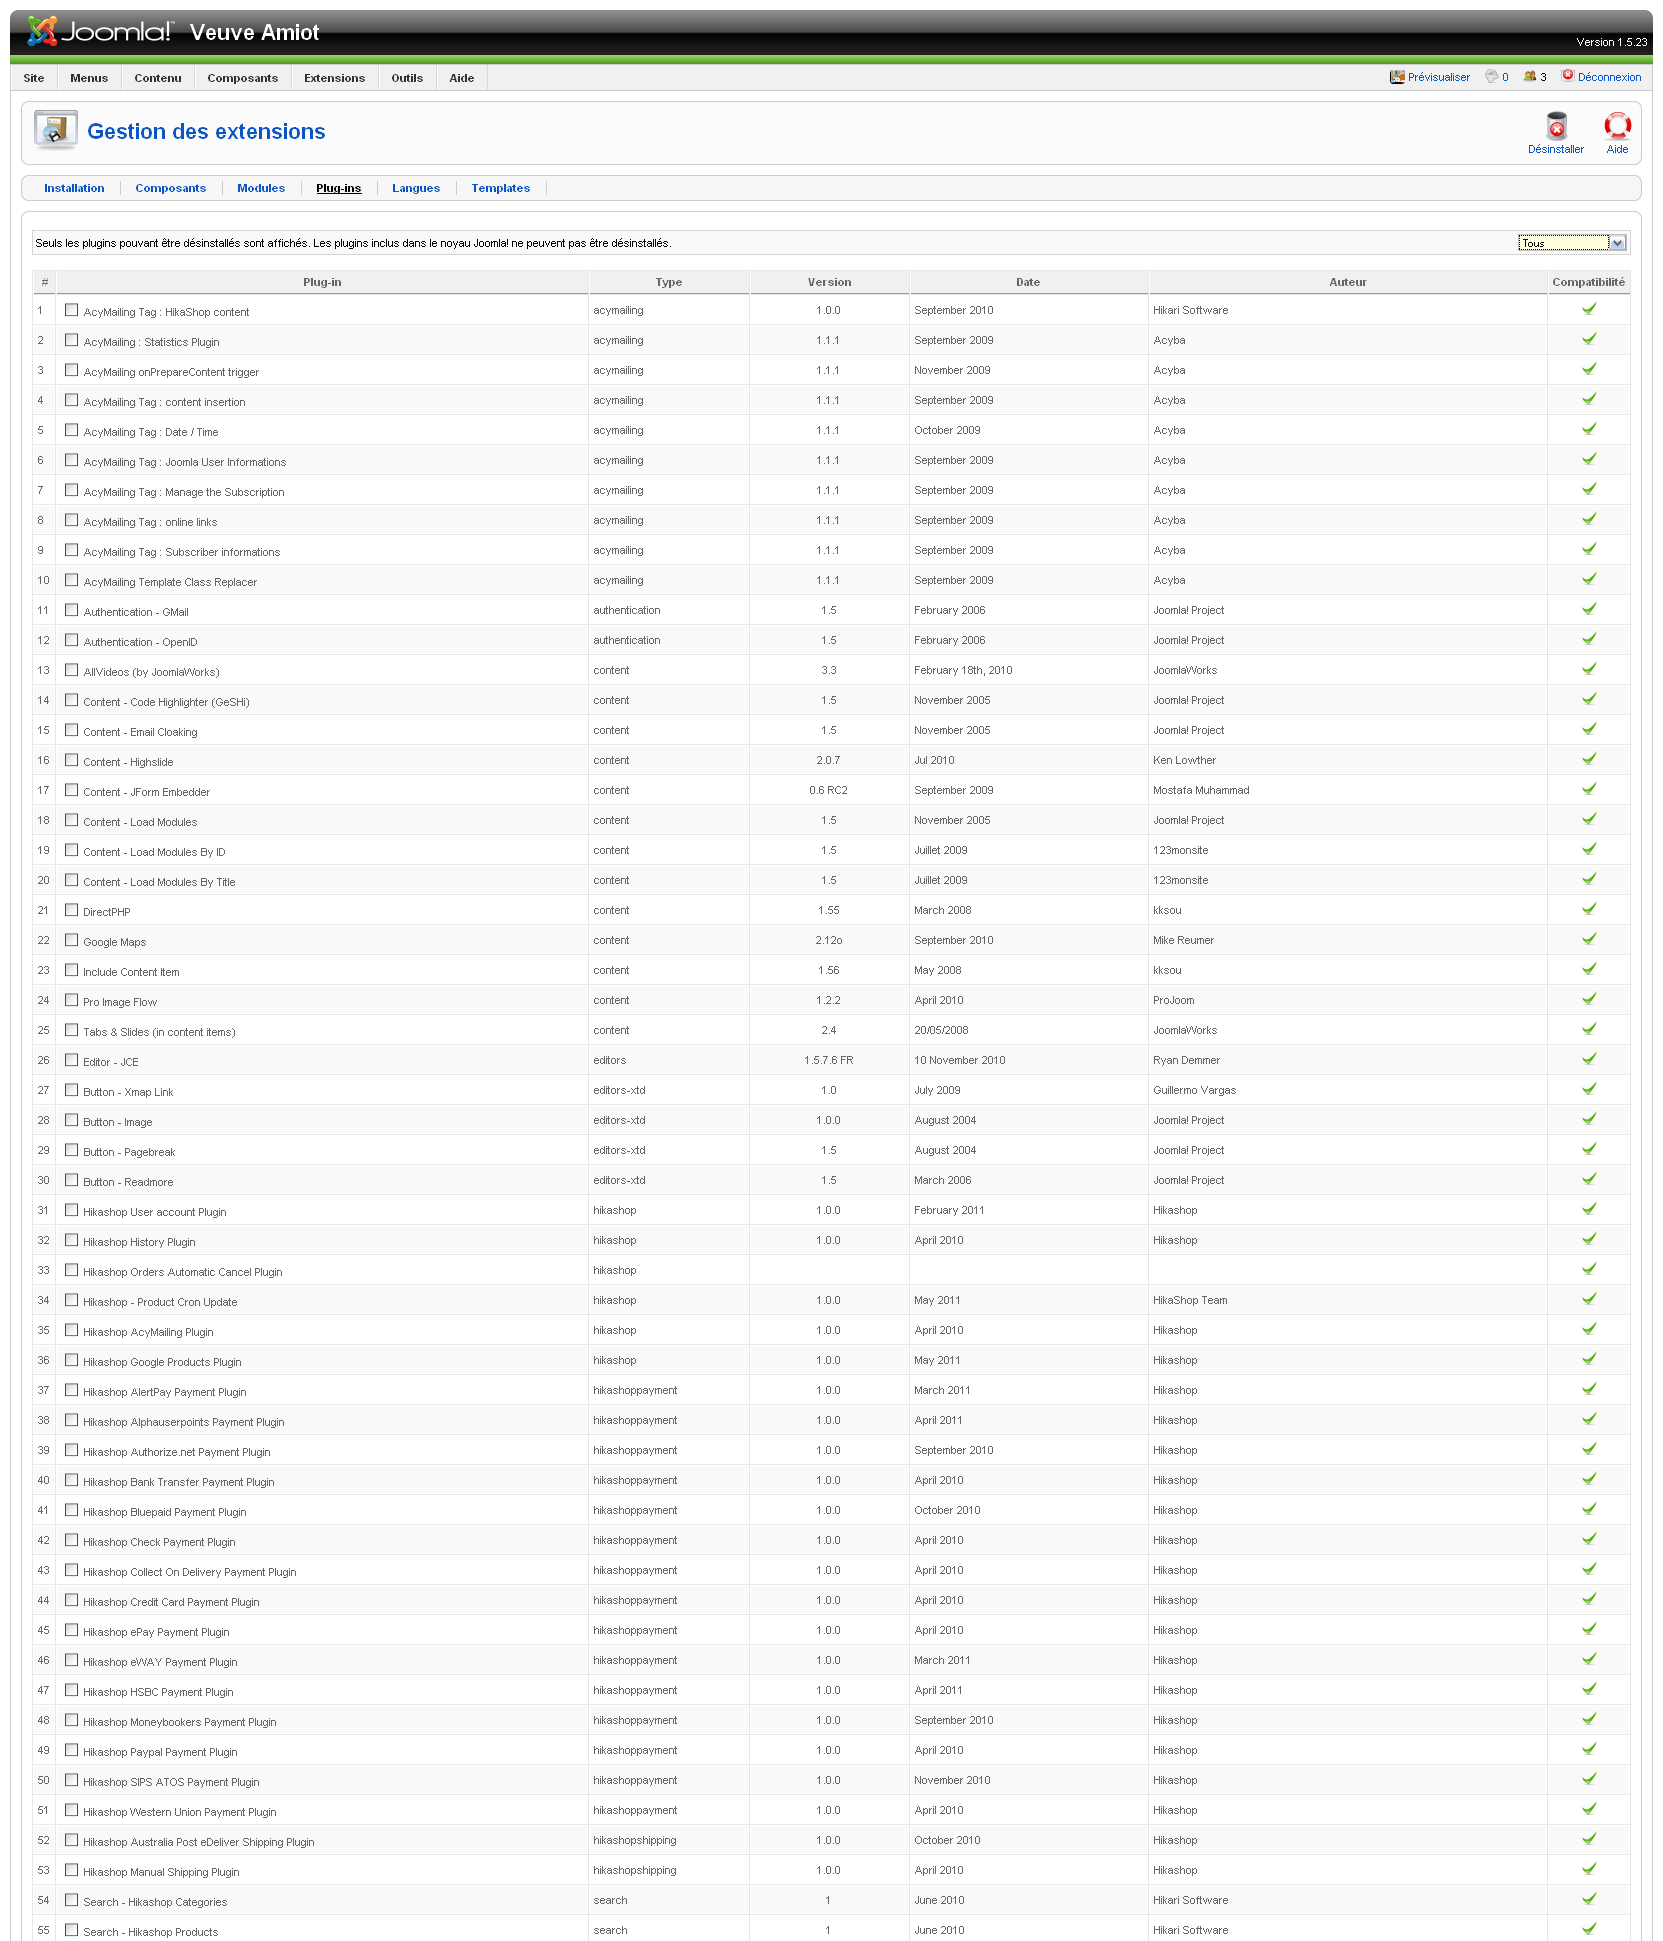This screenshot has height=1941, width=1663.
Task: Select checkbox for Button - Readmore
Action: pyautogui.click(x=71, y=1180)
